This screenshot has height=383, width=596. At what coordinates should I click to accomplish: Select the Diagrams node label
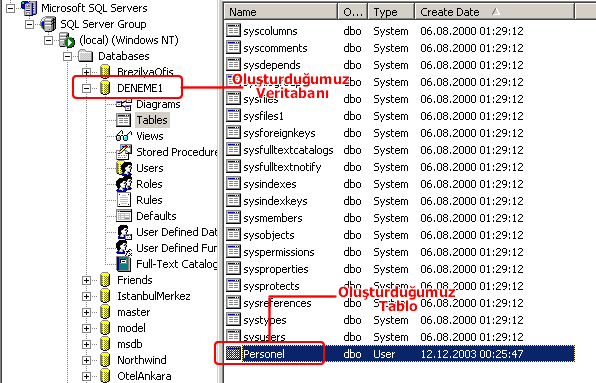tap(158, 104)
